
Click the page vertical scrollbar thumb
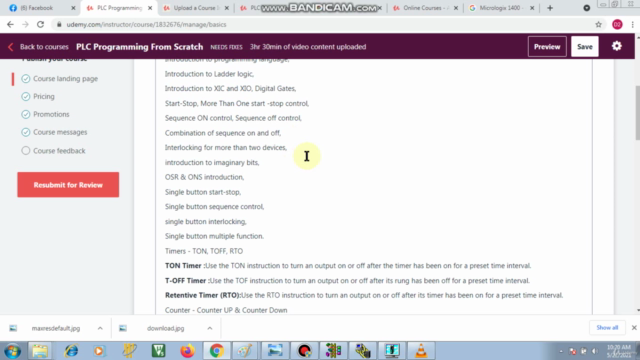637,113
